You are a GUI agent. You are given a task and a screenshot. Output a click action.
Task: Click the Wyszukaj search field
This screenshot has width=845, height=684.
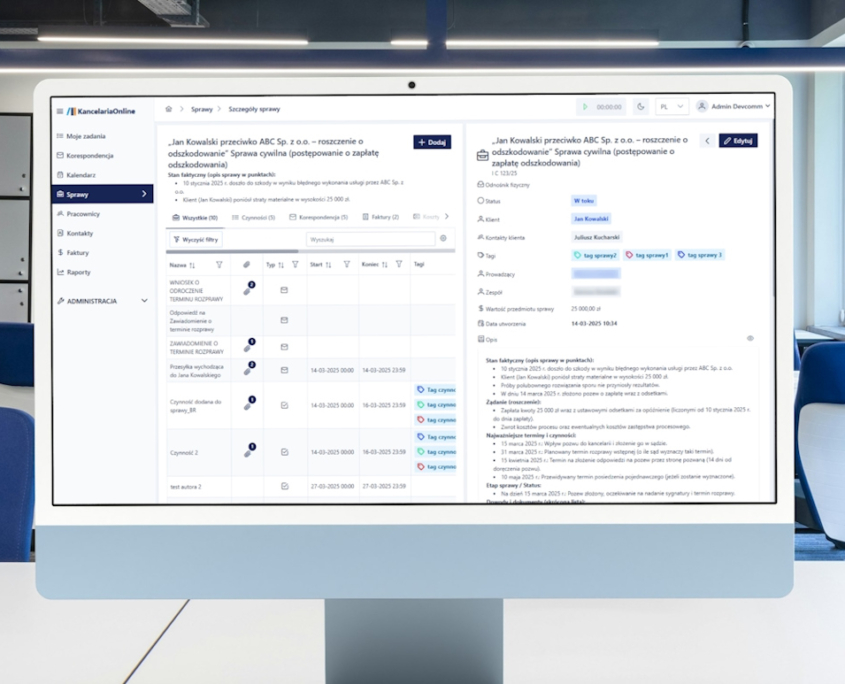[x=370, y=239]
